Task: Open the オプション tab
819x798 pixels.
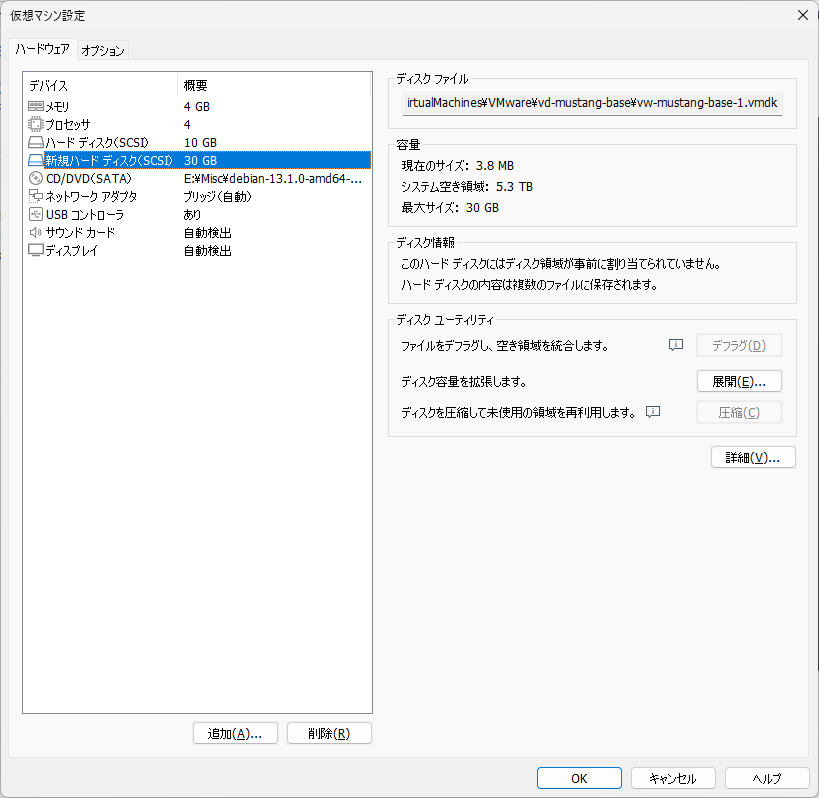Action: pos(103,50)
